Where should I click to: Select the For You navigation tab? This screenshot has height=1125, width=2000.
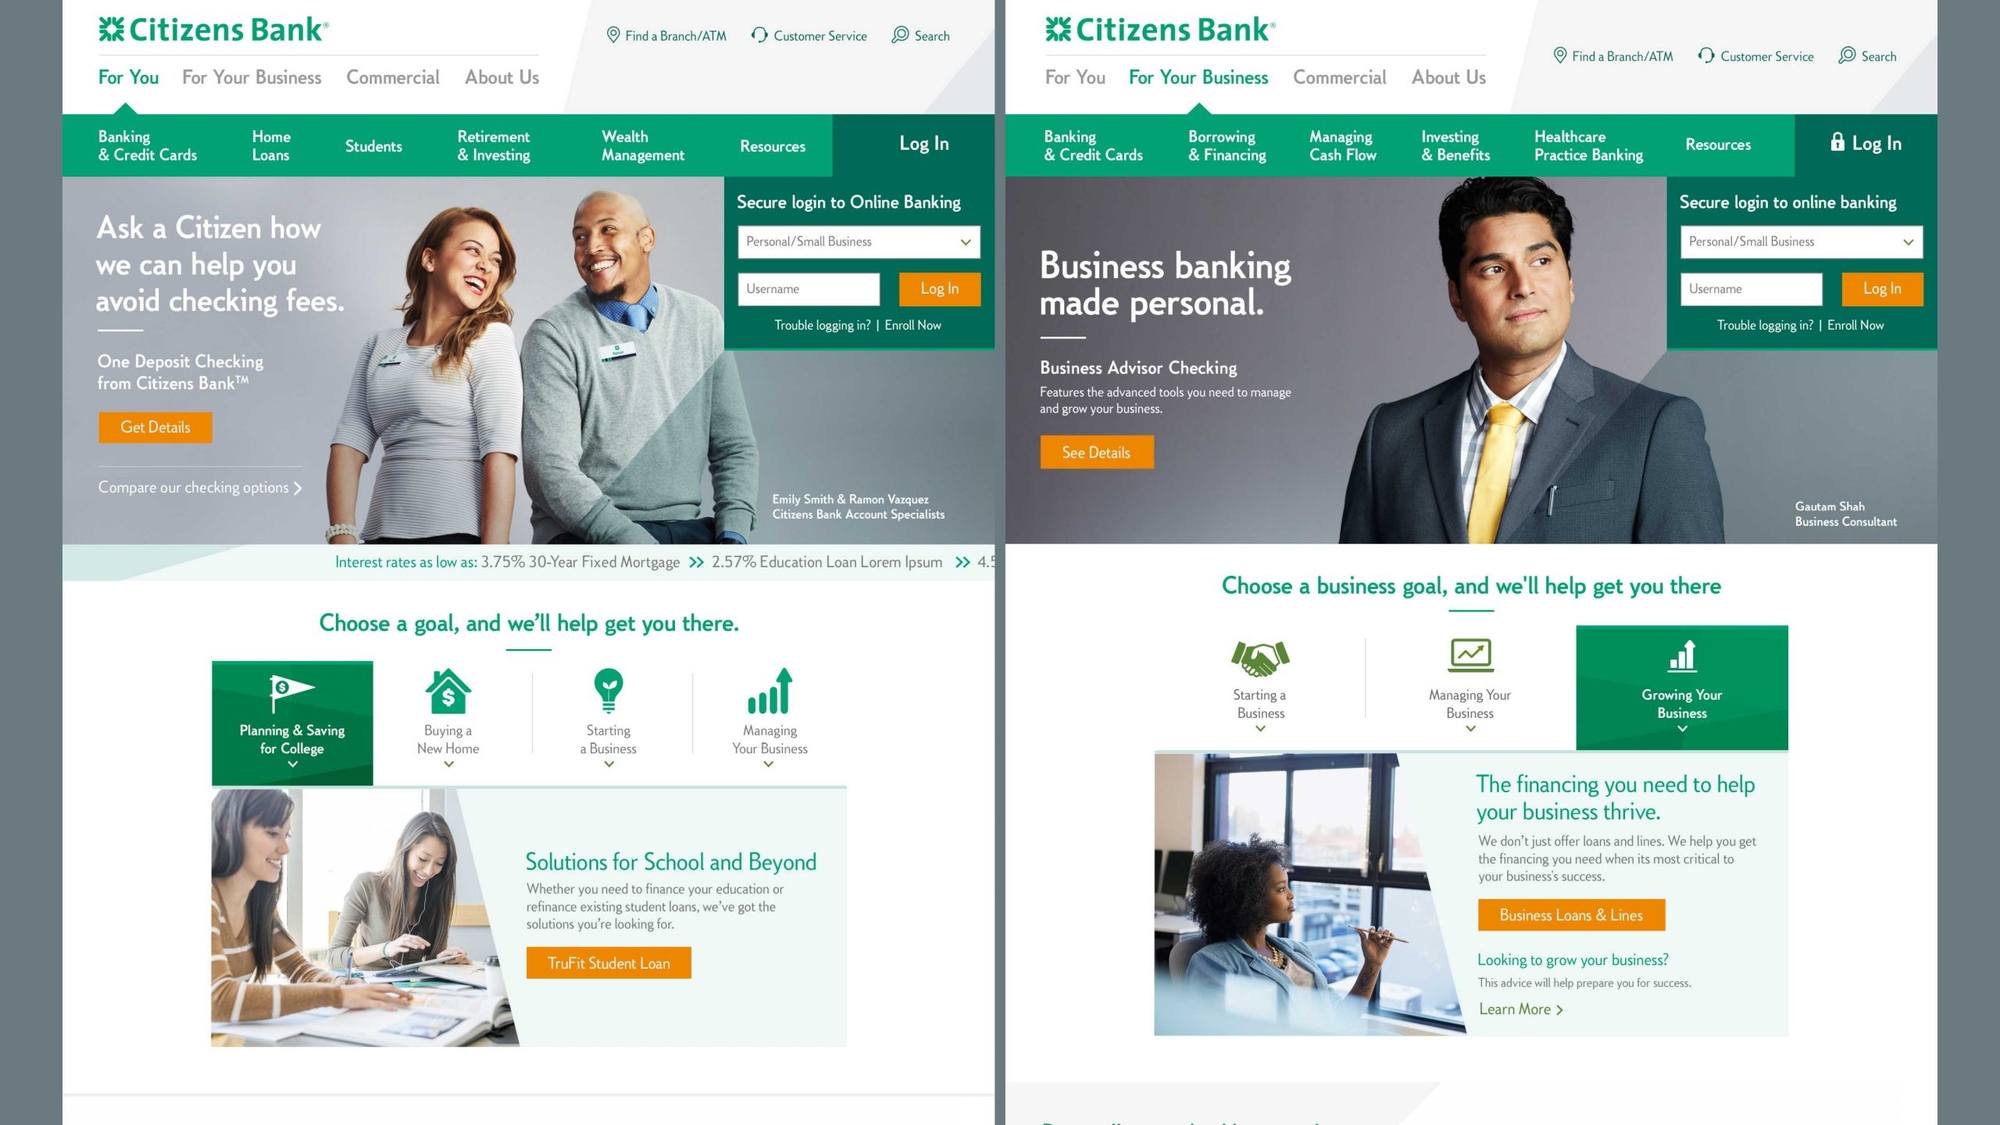[130, 76]
